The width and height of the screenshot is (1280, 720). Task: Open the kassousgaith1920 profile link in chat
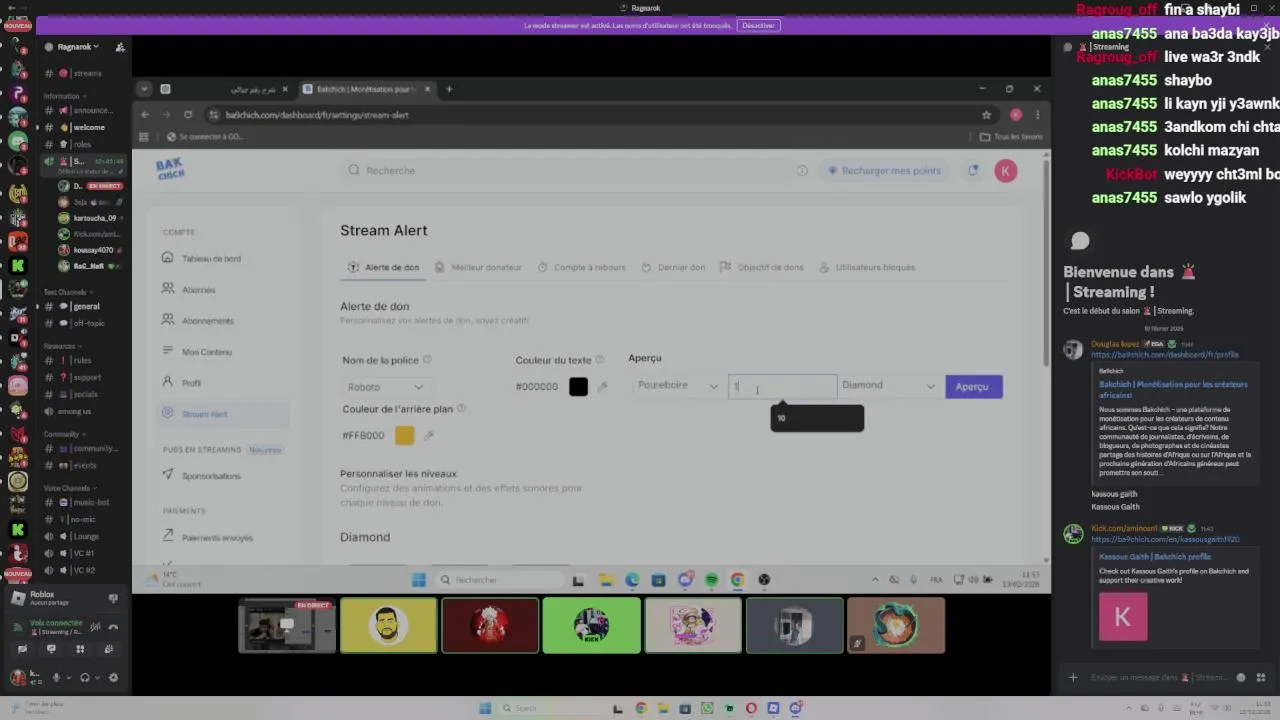pyautogui.click(x=1164, y=539)
